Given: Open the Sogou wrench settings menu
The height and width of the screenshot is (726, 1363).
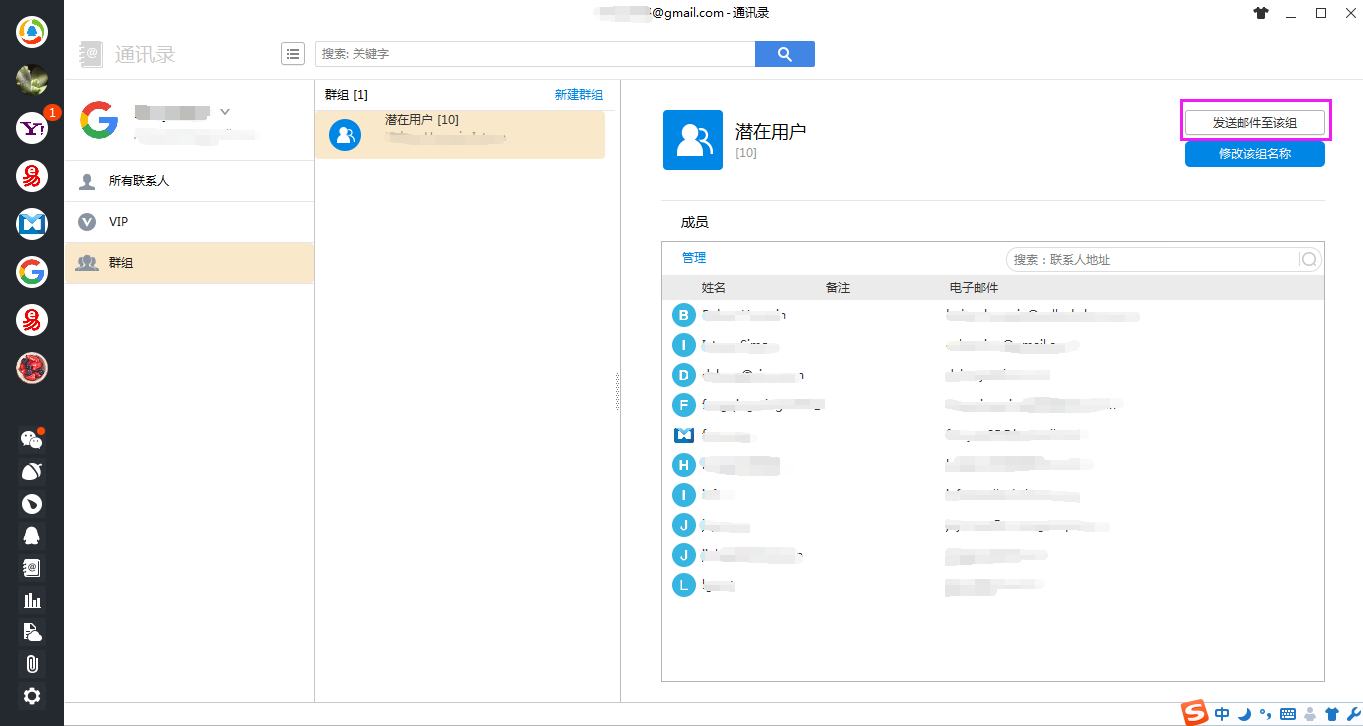Looking at the screenshot, I should click(1354, 714).
